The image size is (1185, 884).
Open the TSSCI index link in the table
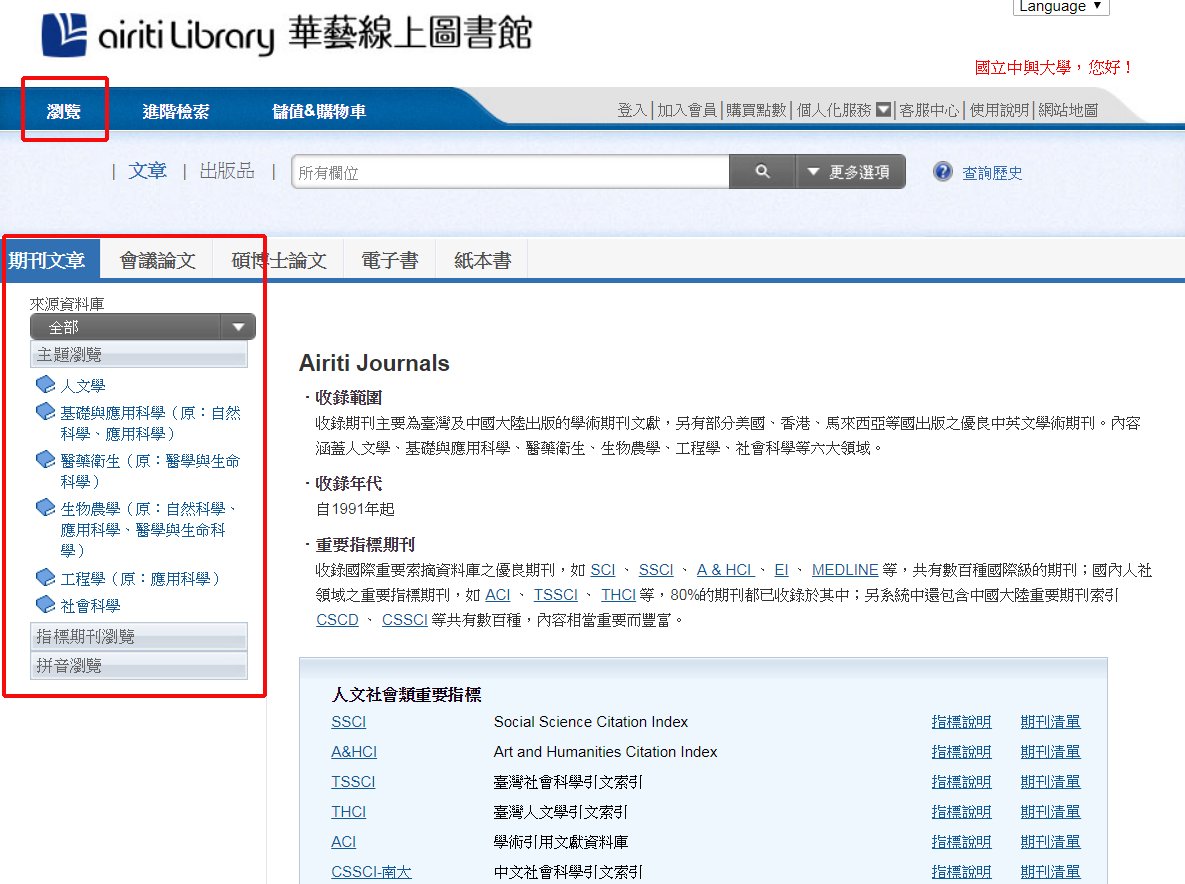pos(353,782)
